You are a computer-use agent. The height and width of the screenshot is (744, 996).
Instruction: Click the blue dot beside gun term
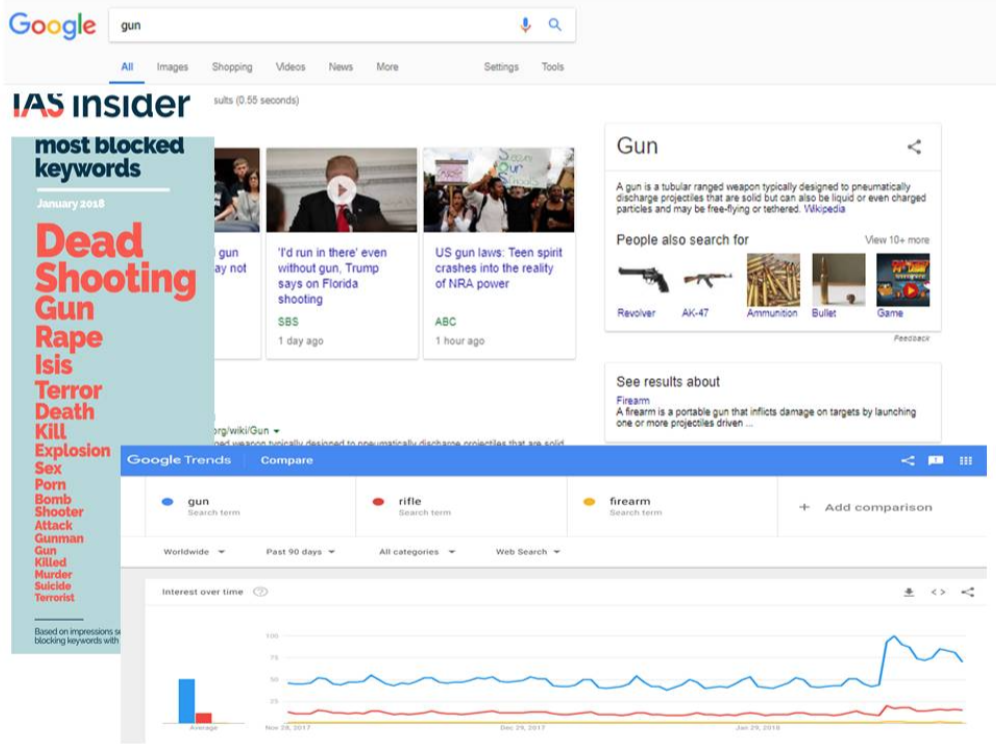(x=168, y=501)
